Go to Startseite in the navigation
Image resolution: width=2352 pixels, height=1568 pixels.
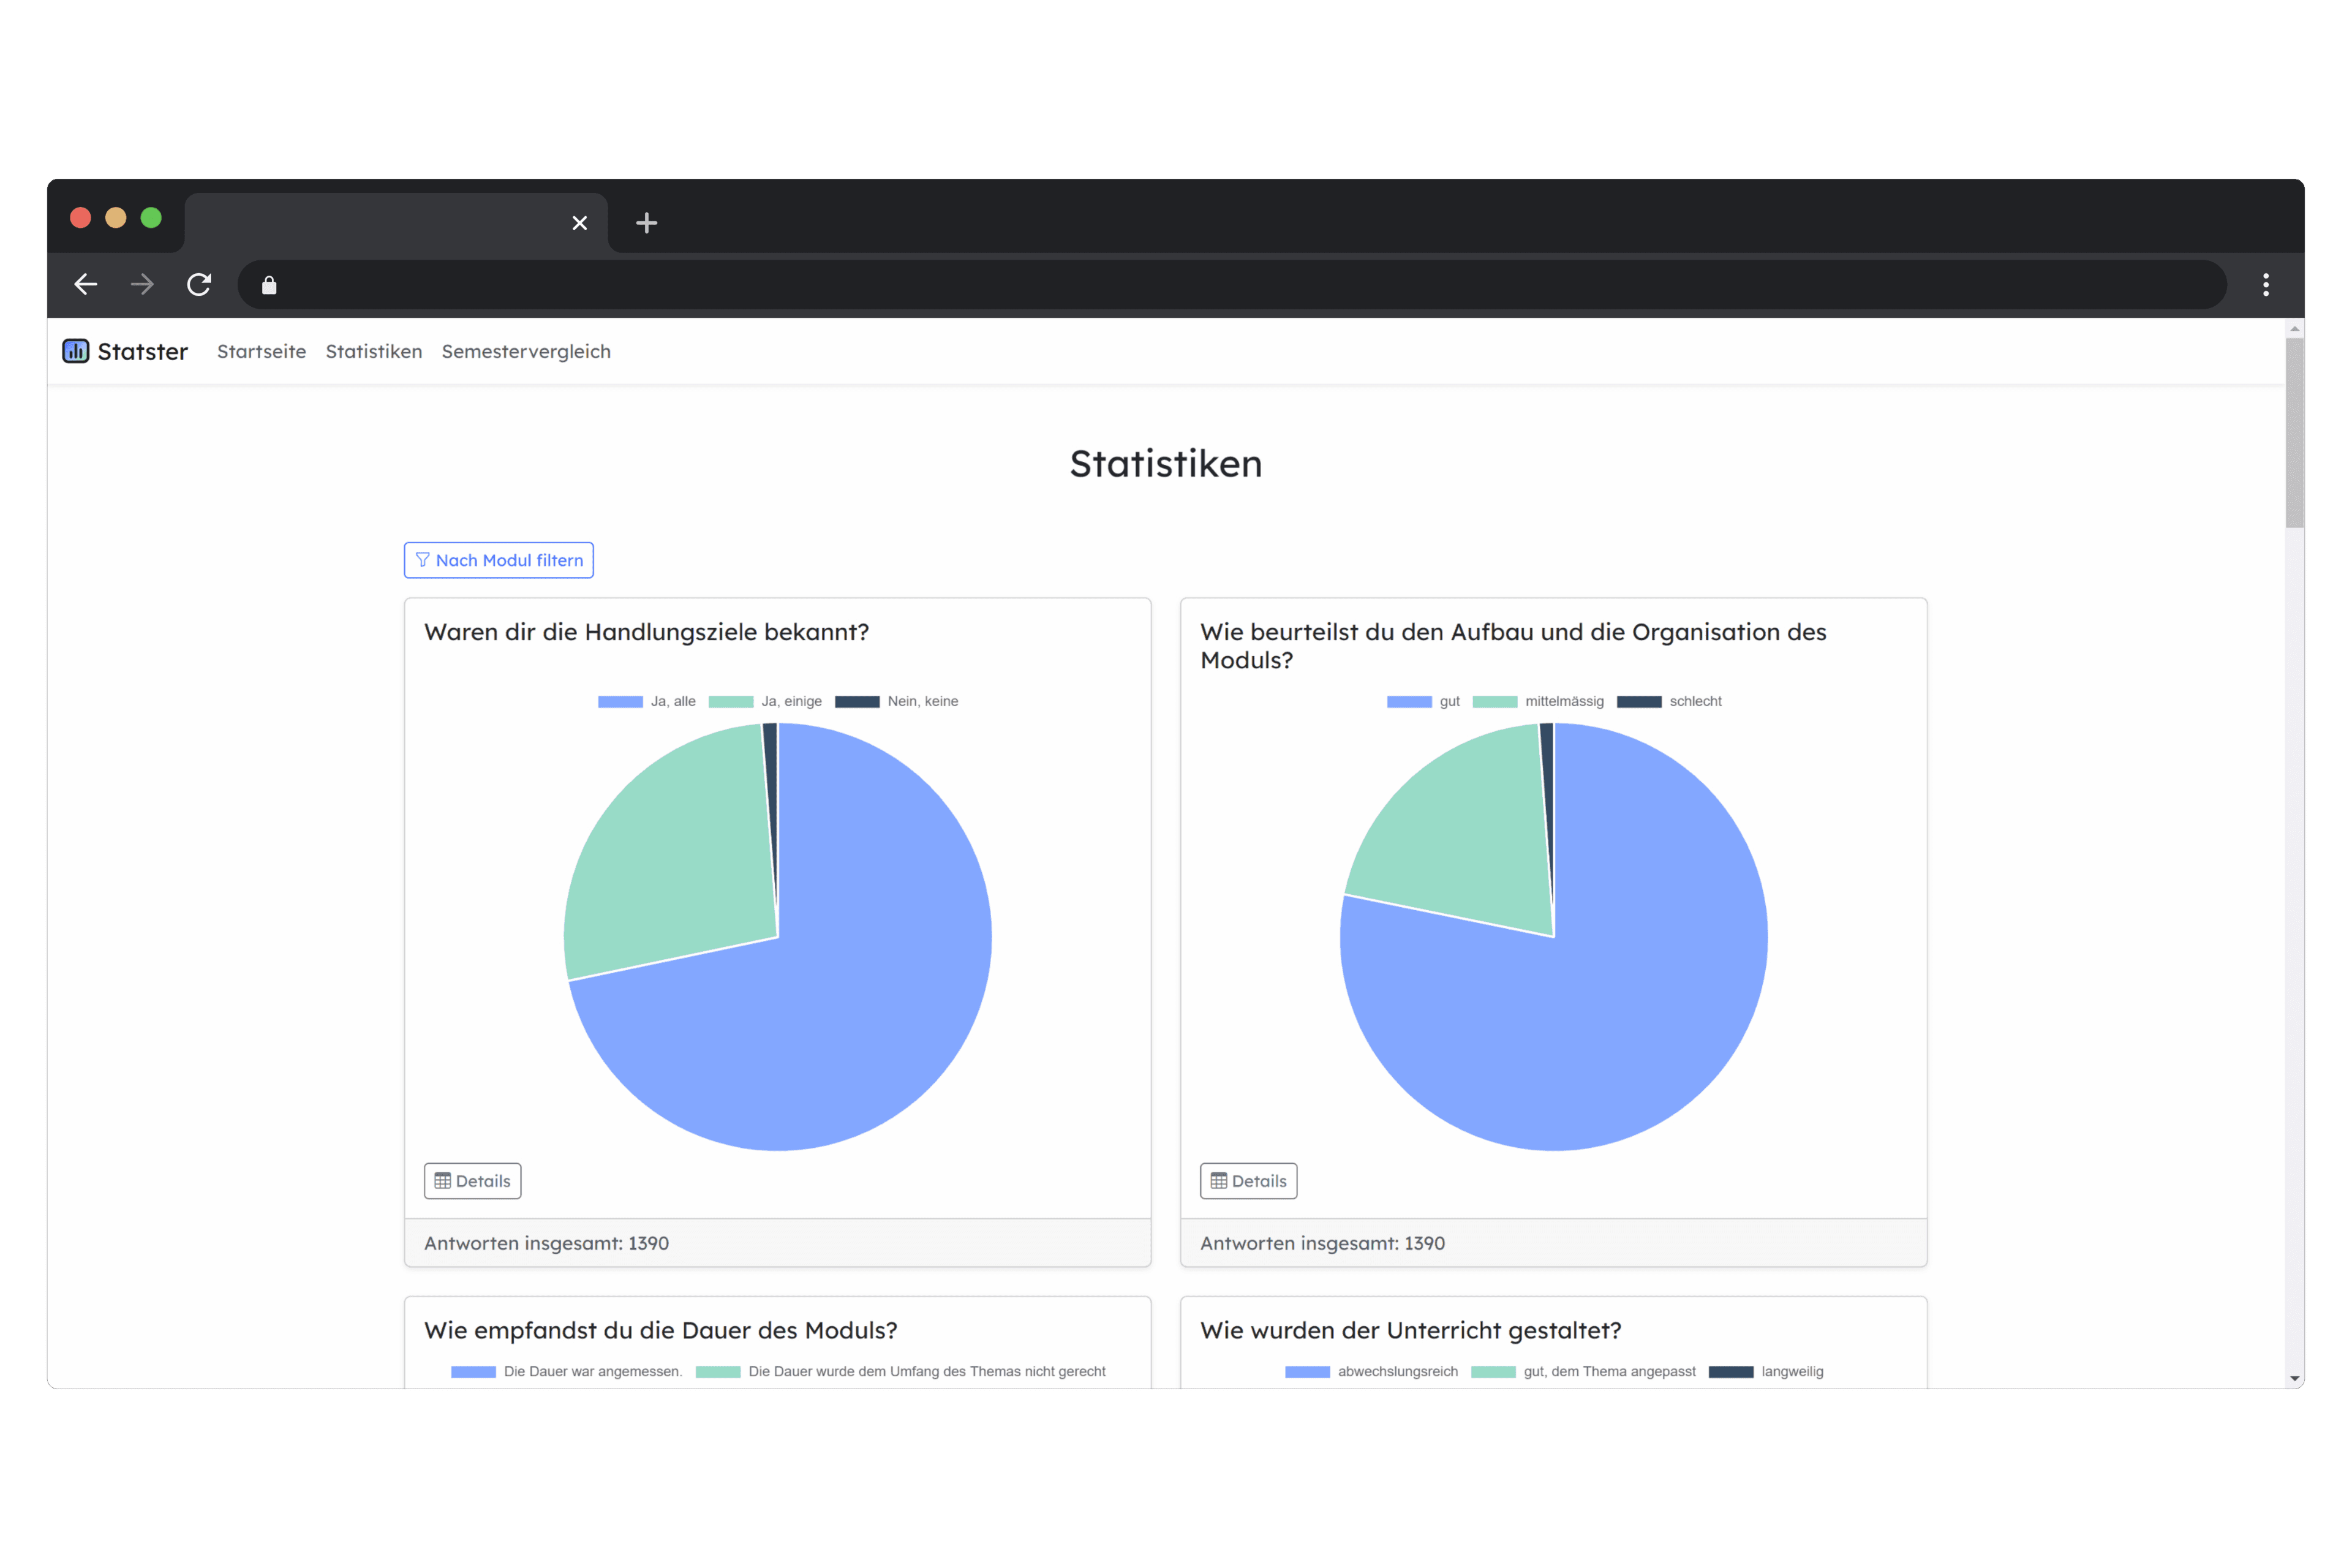point(261,351)
